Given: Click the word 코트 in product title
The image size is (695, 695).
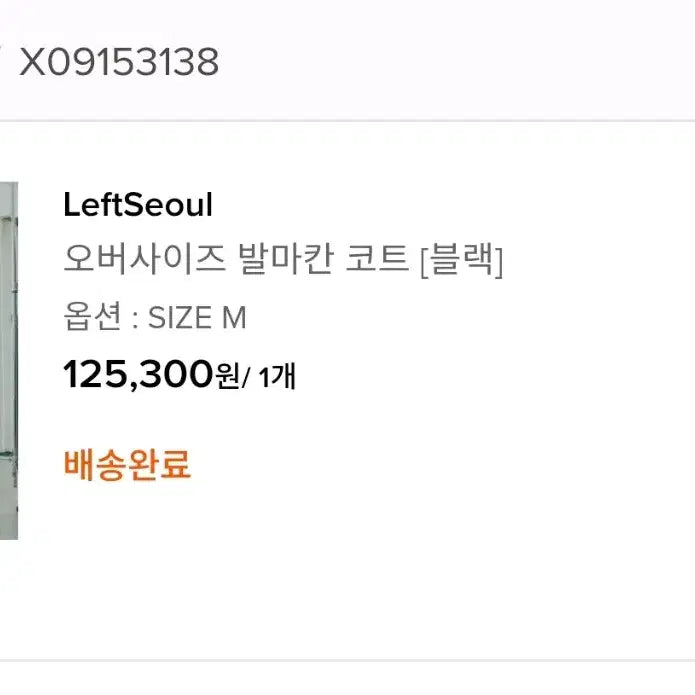Looking at the screenshot, I should point(381,260).
